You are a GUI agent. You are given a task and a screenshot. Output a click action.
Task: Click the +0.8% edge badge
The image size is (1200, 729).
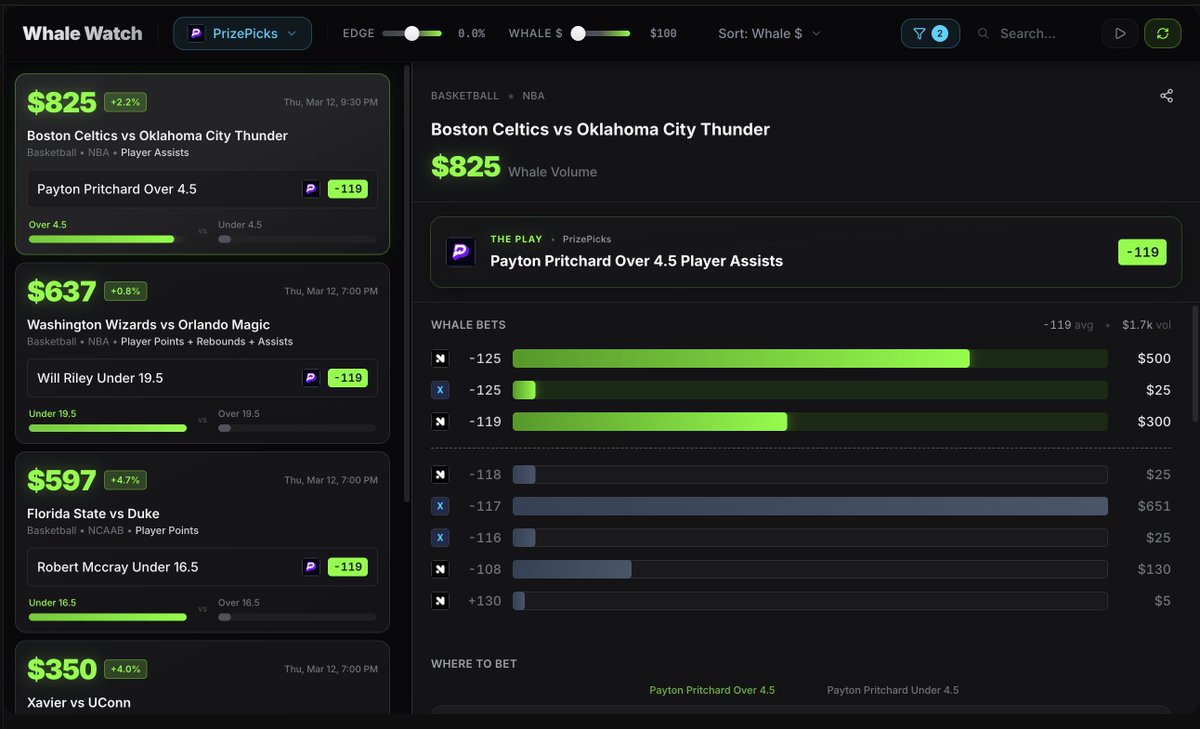pyautogui.click(x=126, y=291)
